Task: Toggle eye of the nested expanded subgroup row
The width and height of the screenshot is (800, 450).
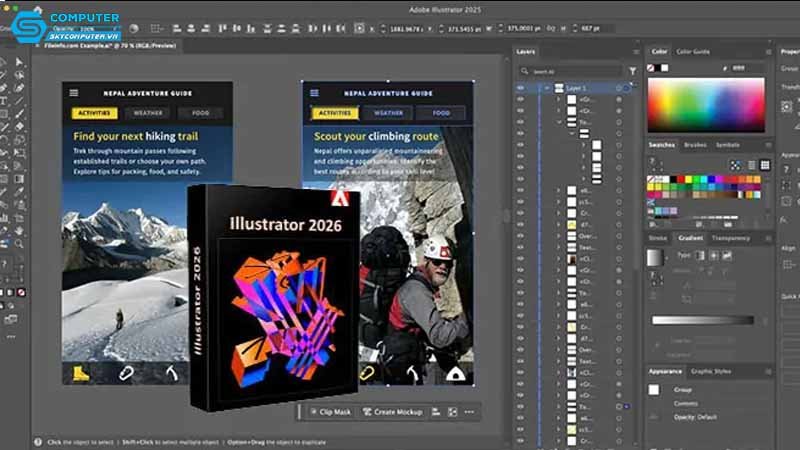Action: point(520,134)
